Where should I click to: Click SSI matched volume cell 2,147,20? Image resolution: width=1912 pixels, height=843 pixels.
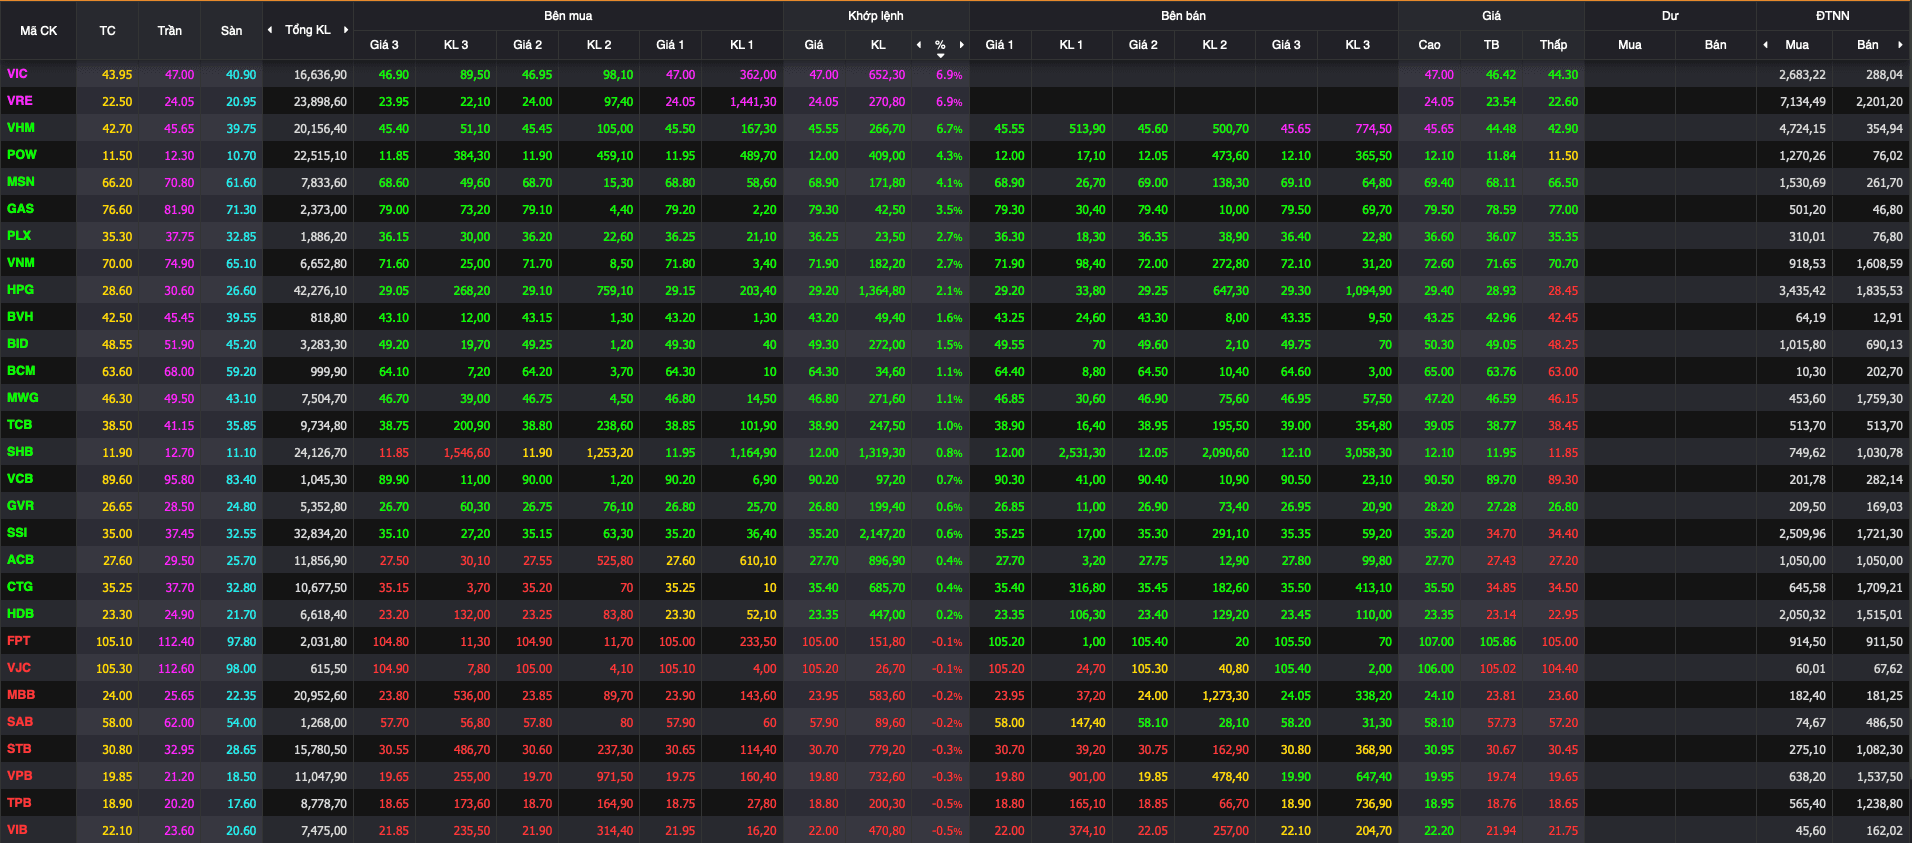(x=881, y=534)
